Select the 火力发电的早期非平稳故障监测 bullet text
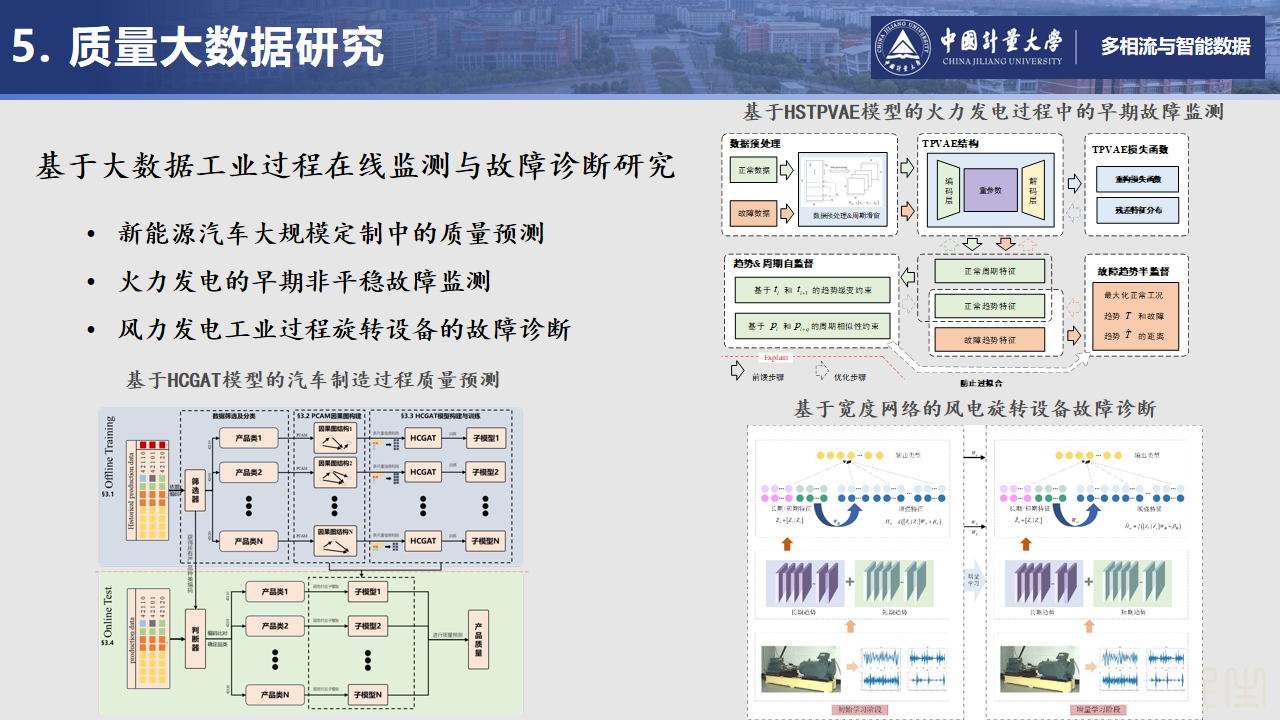The height and width of the screenshot is (720, 1280). tap(305, 282)
